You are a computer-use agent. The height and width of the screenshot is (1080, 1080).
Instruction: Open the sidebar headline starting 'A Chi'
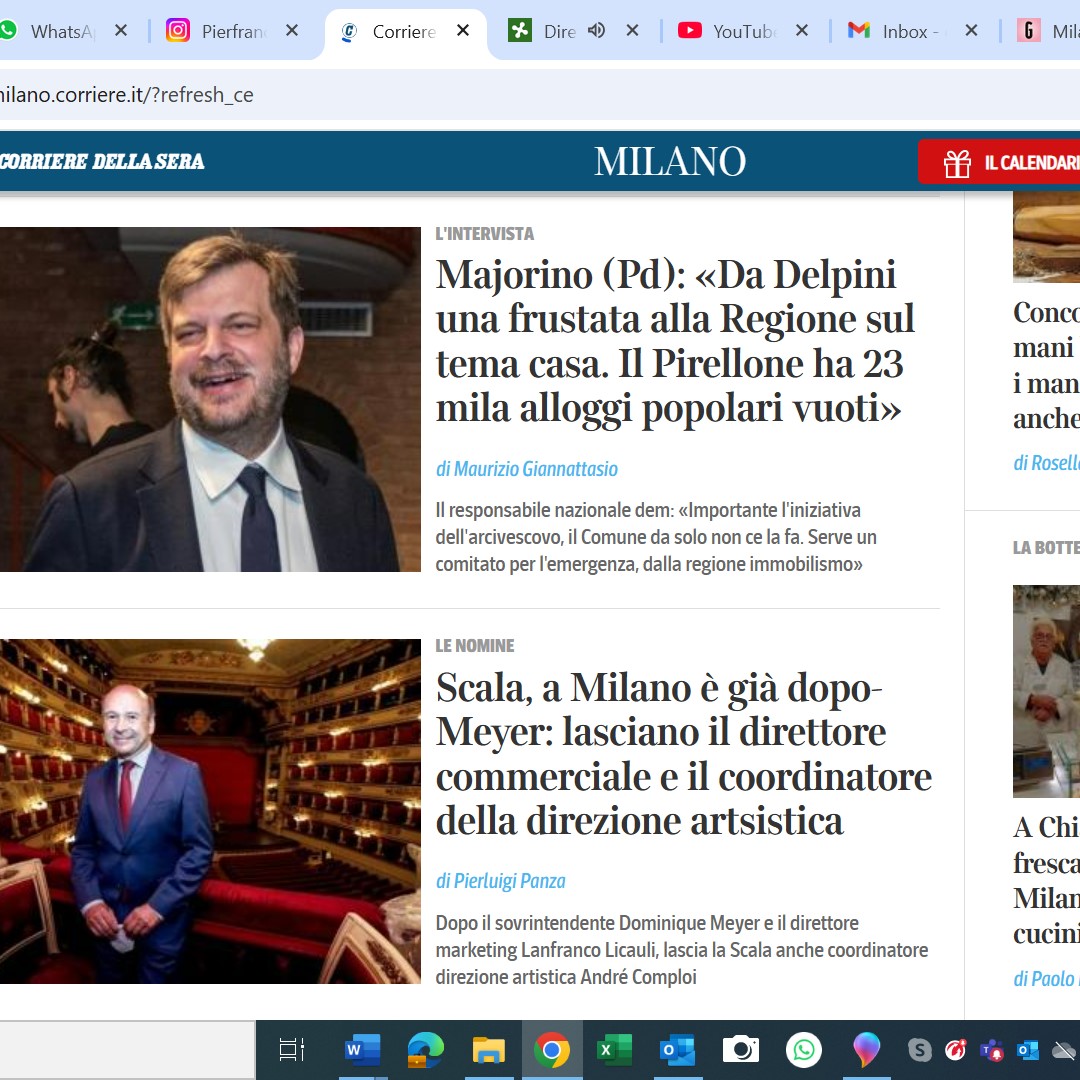point(1046,880)
